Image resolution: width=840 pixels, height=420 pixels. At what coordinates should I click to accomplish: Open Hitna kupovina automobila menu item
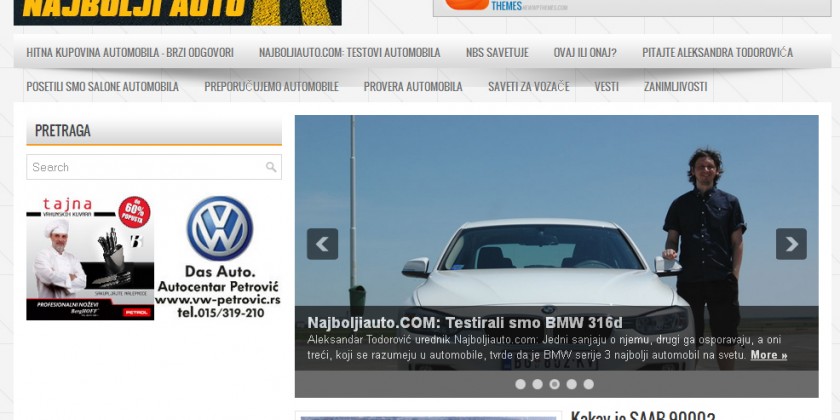(130, 52)
